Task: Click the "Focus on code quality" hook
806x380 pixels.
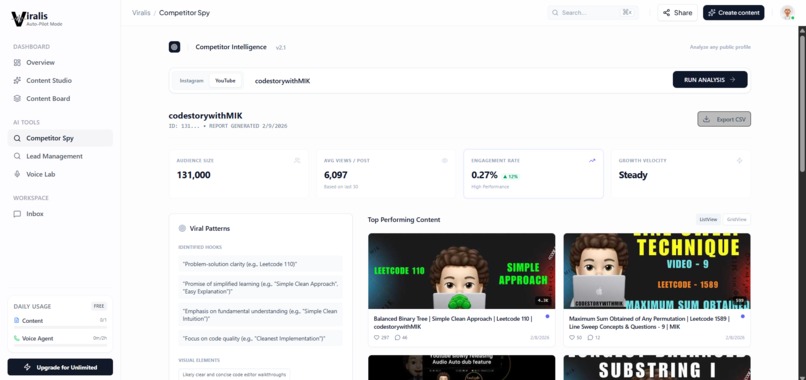Action: click(x=260, y=338)
